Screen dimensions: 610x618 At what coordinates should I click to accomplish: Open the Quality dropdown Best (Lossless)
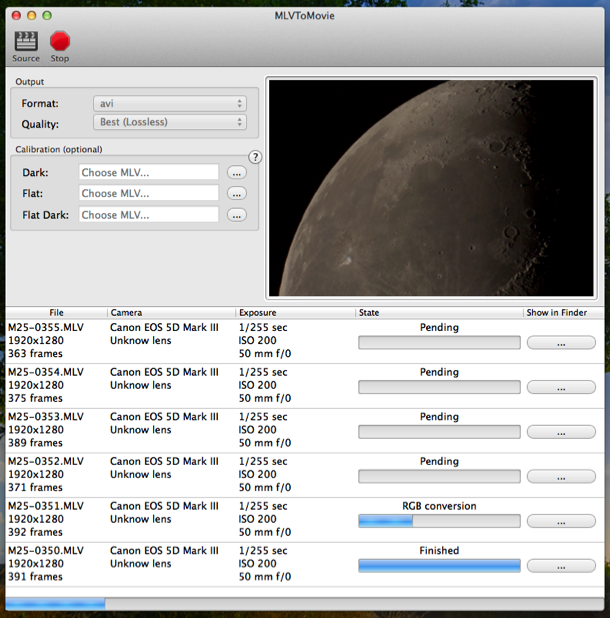coord(169,122)
